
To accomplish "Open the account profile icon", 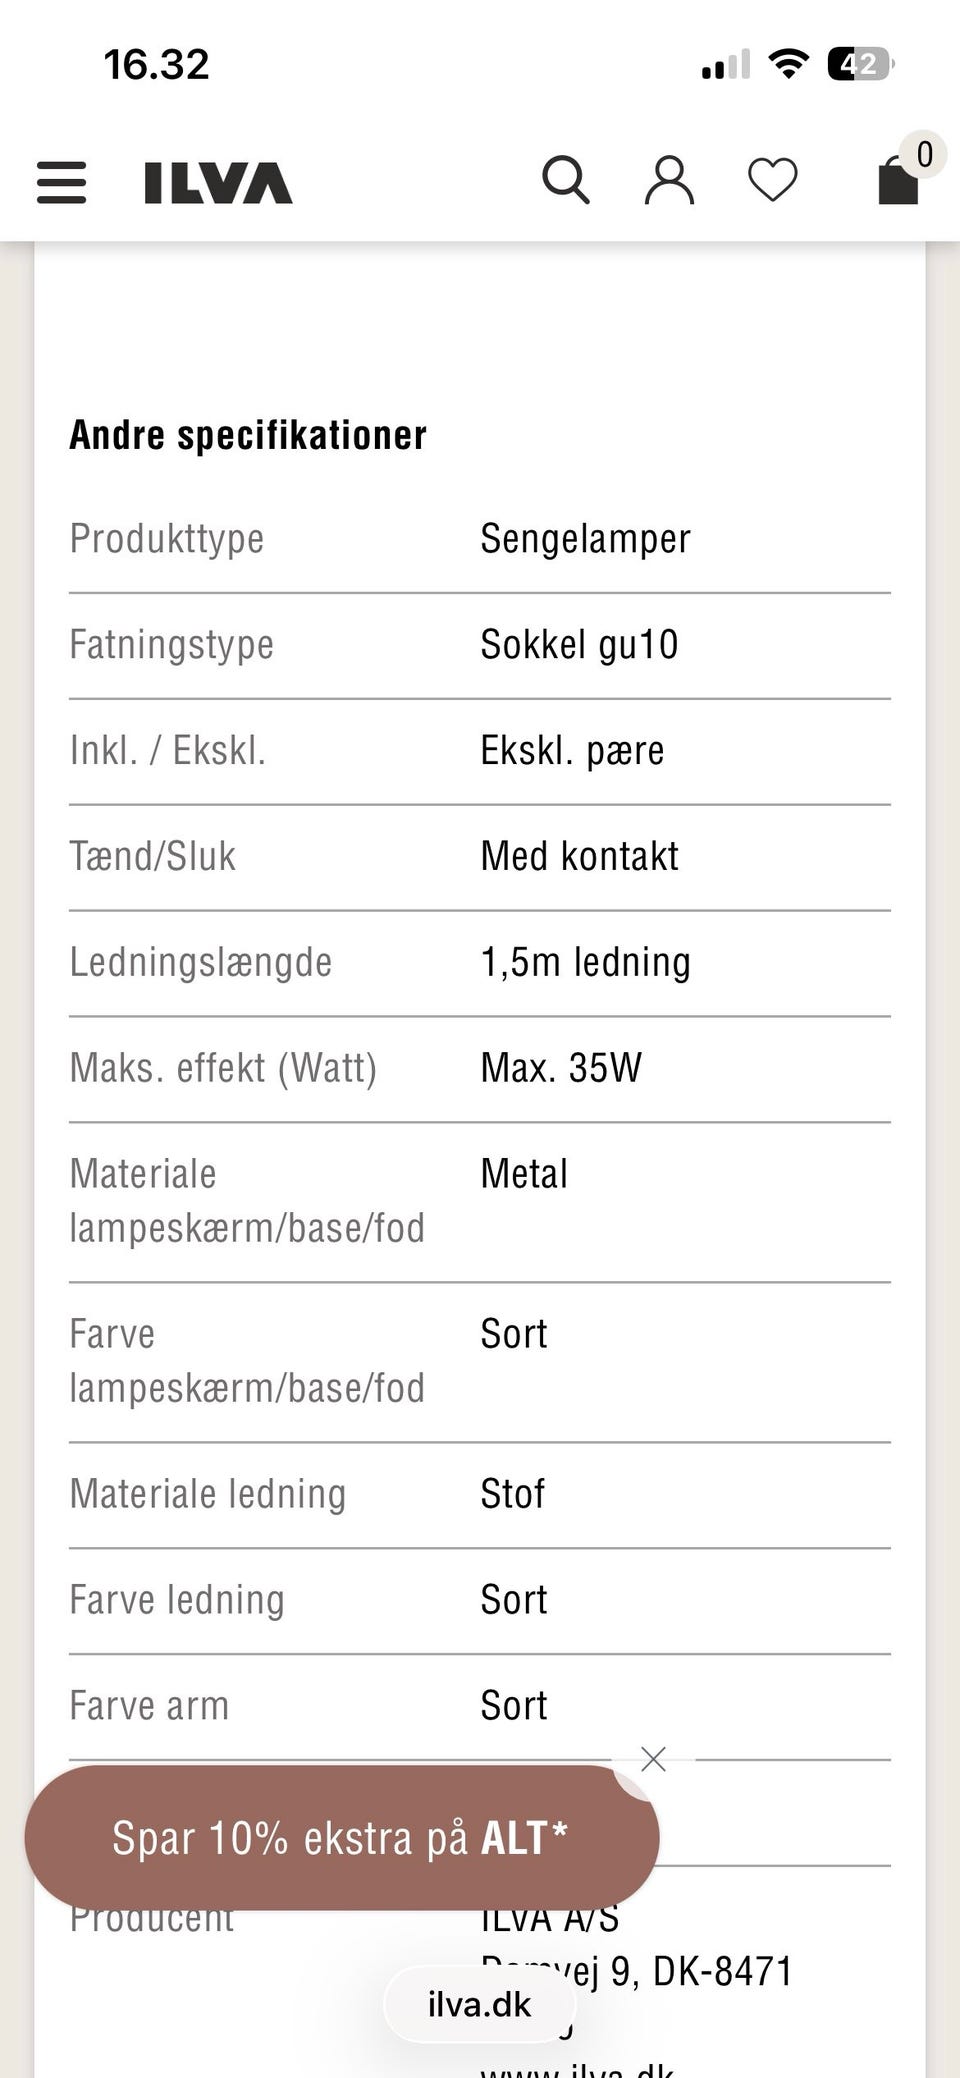I will pyautogui.click(x=669, y=181).
